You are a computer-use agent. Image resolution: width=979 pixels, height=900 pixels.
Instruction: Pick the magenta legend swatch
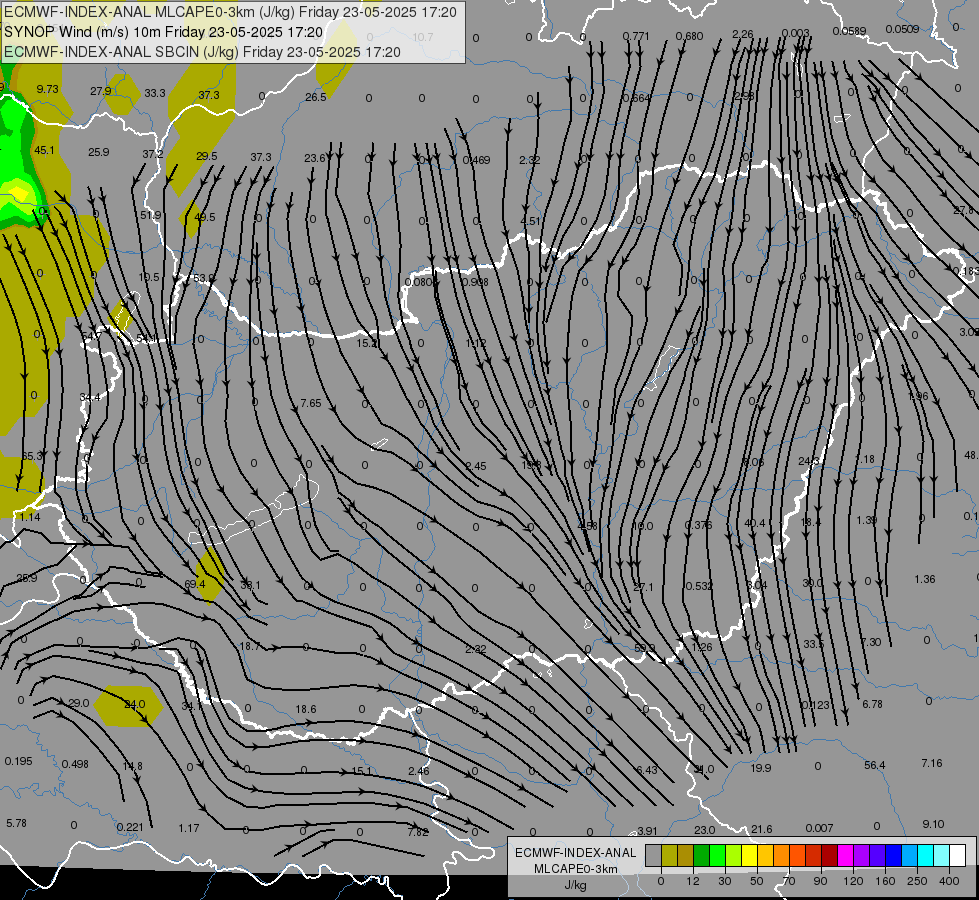click(x=845, y=856)
